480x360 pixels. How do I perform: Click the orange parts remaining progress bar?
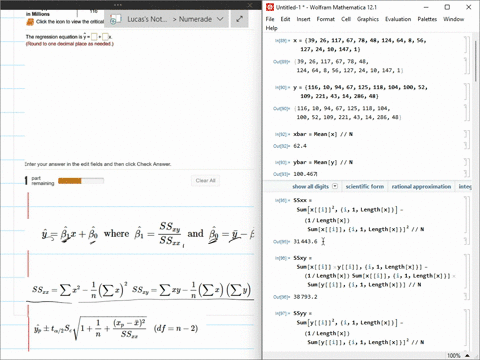coord(81,181)
